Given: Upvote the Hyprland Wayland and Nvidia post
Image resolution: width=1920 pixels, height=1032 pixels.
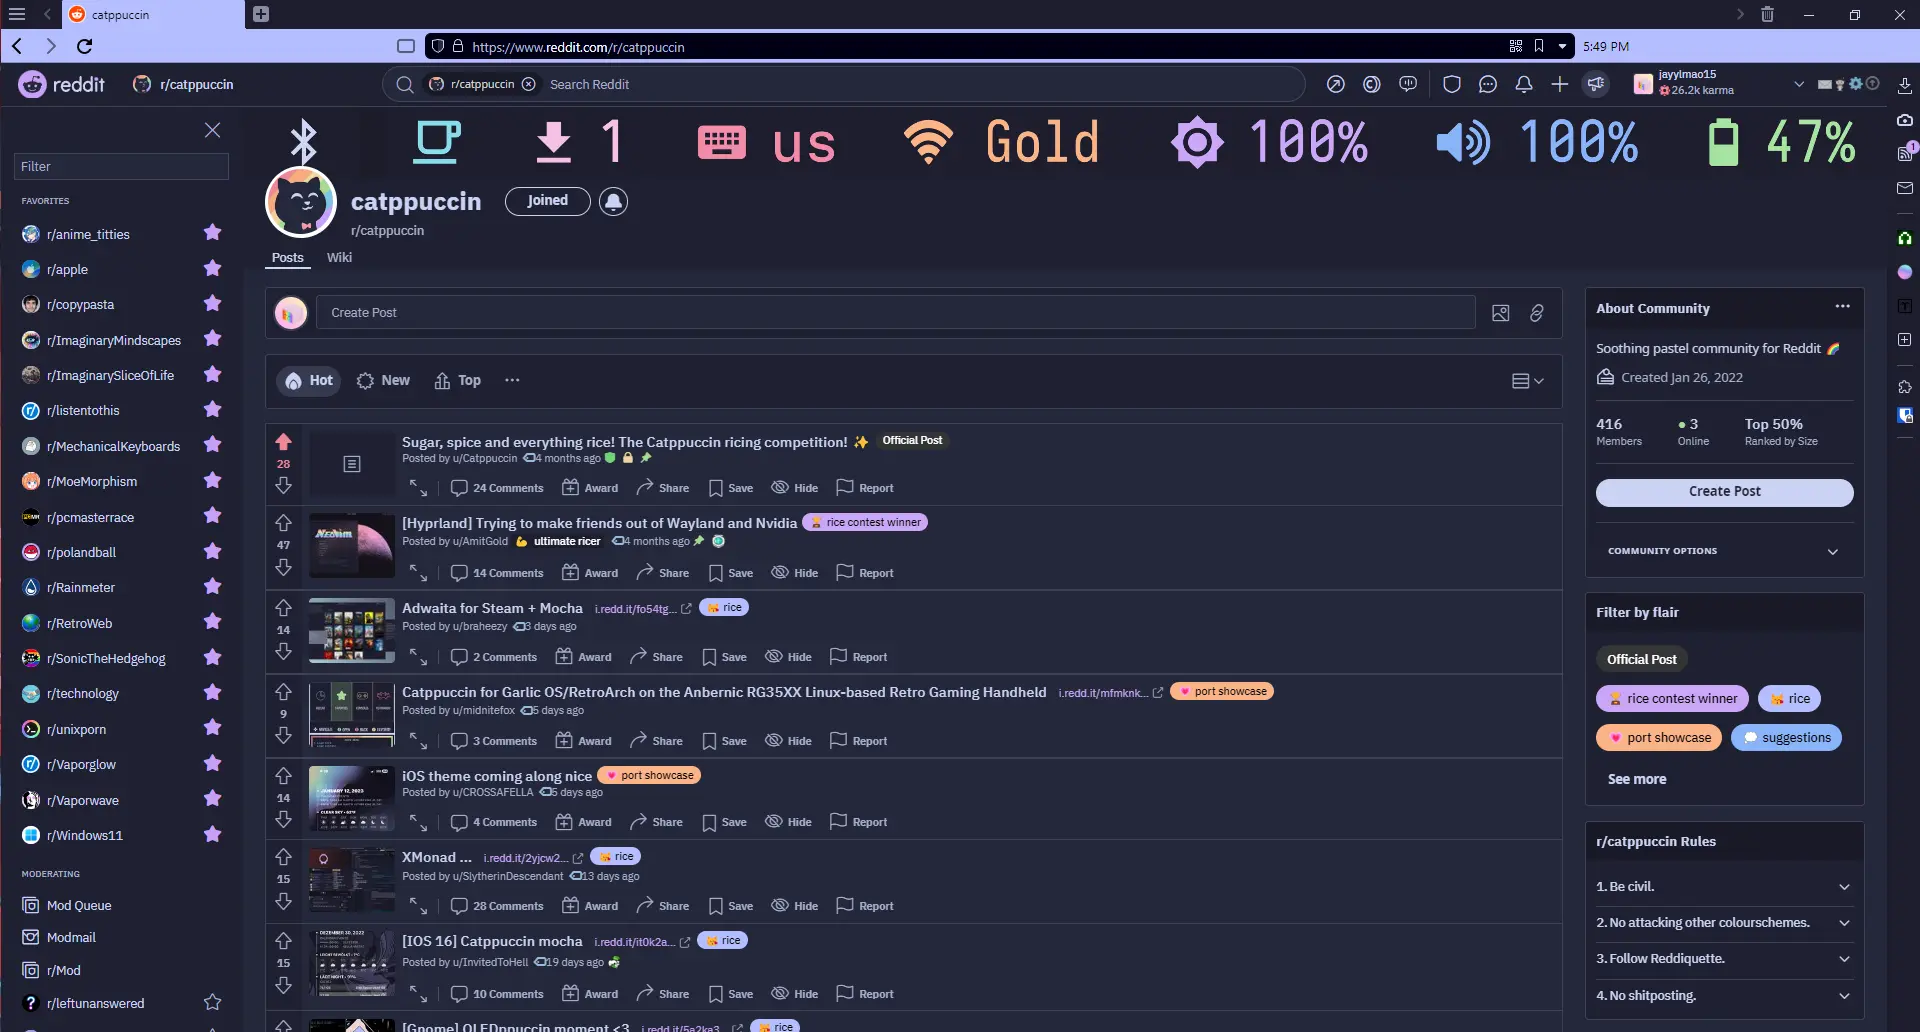Looking at the screenshot, I should coord(283,523).
